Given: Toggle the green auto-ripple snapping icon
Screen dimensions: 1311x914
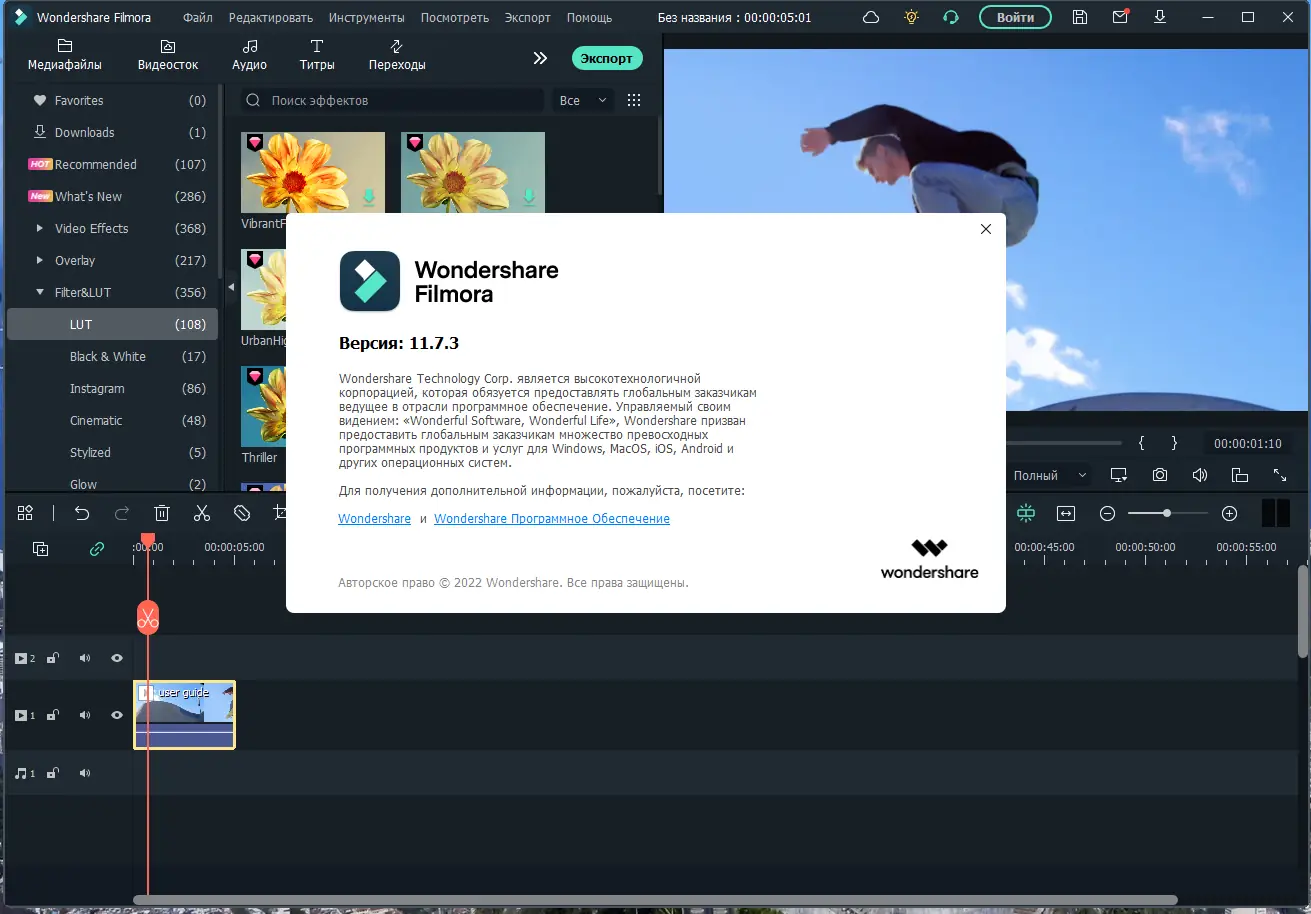Looking at the screenshot, I should point(1026,513).
